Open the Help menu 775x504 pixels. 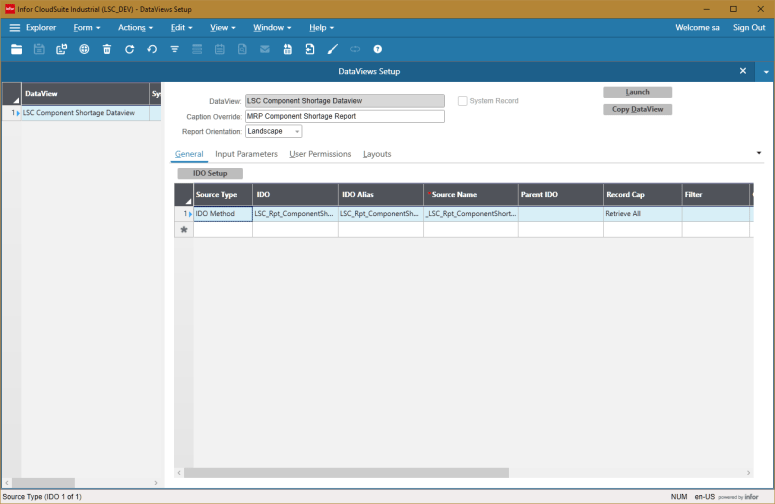point(321,28)
